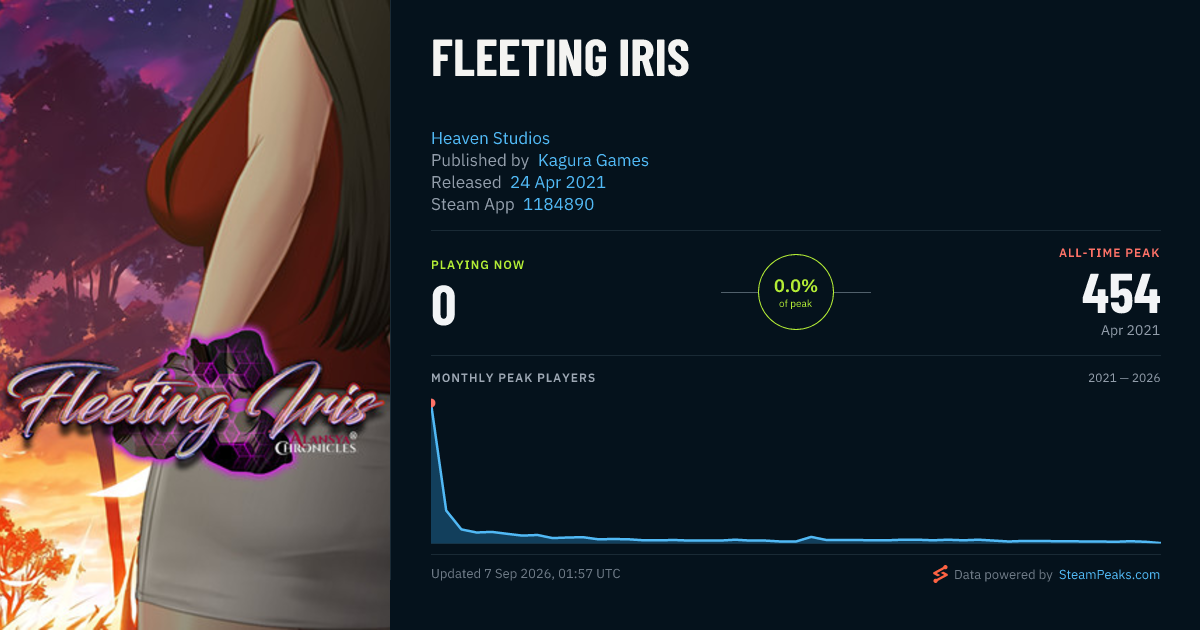The height and width of the screenshot is (630, 1200).
Task: Click the Fleeting Iris heading
Action: [560, 59]
